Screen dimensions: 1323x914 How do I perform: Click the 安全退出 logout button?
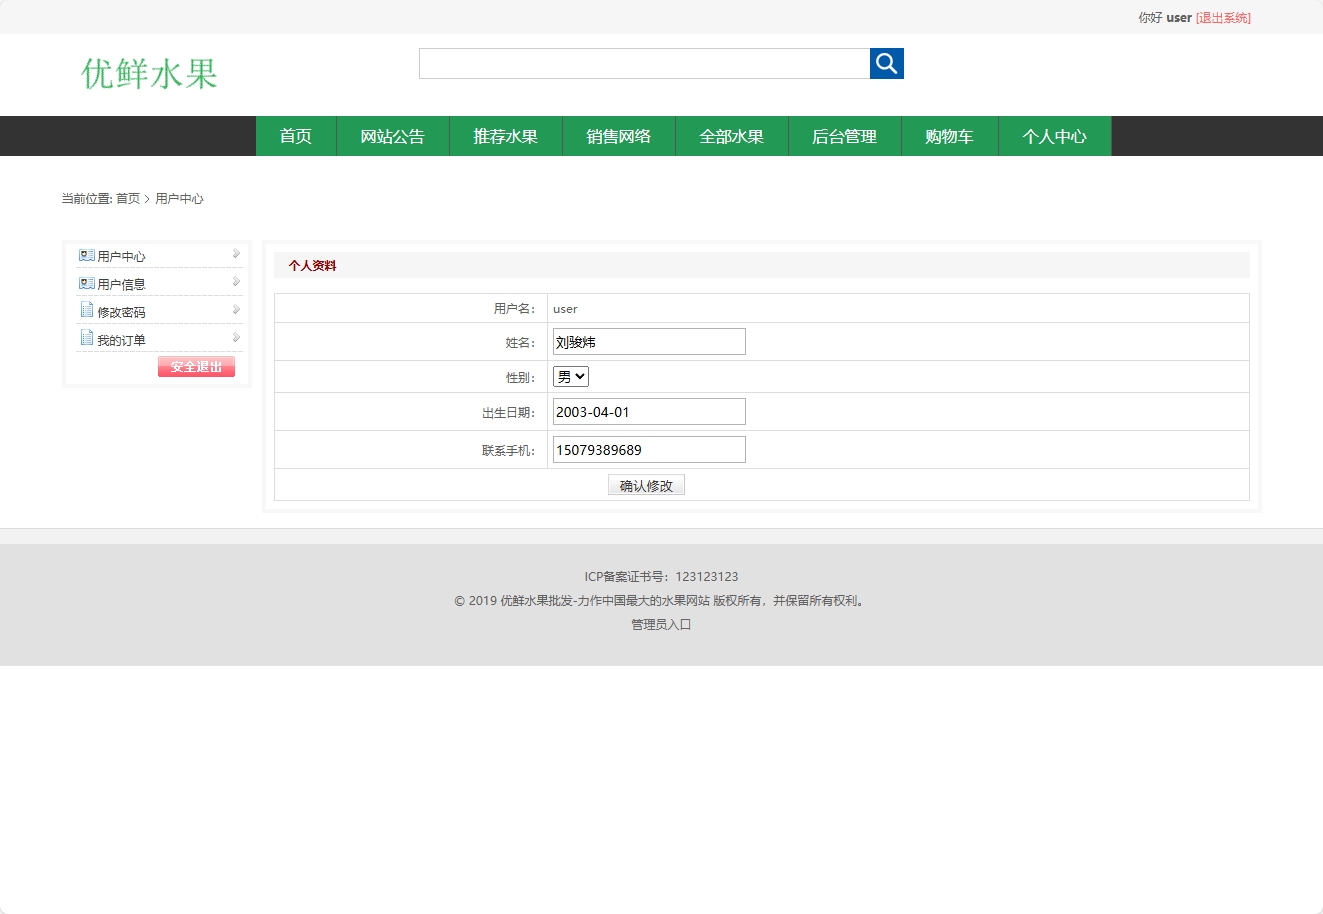[196, 366]
